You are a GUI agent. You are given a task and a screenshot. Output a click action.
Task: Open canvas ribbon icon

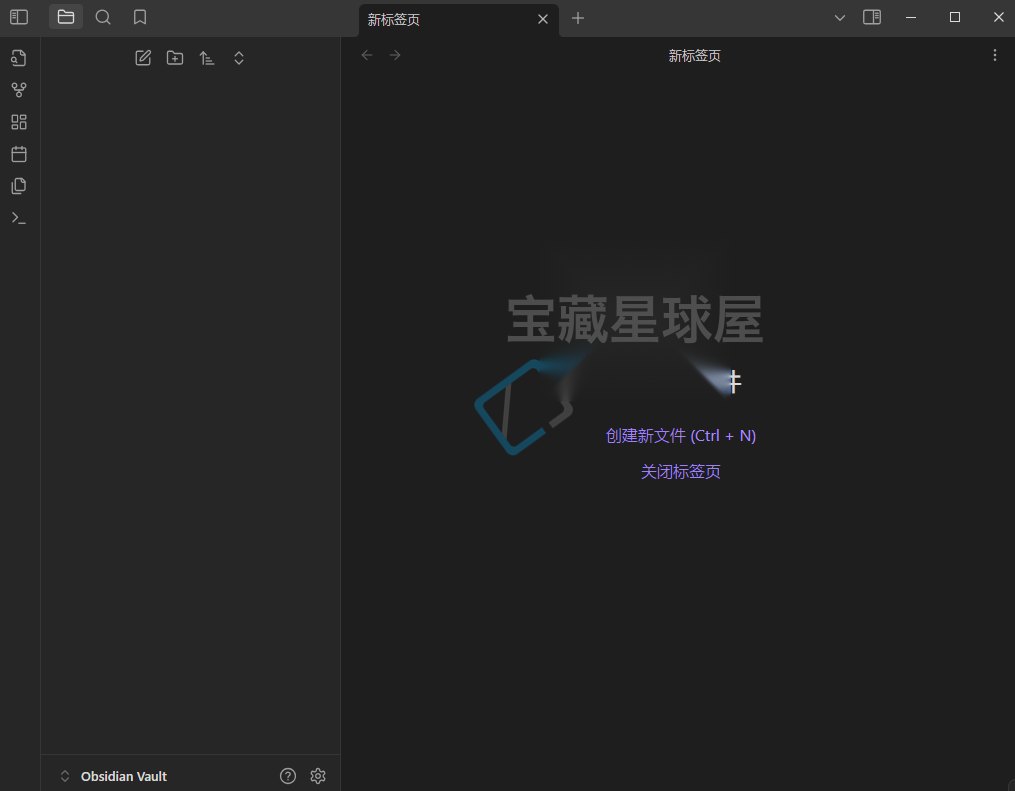click(19, 122)
